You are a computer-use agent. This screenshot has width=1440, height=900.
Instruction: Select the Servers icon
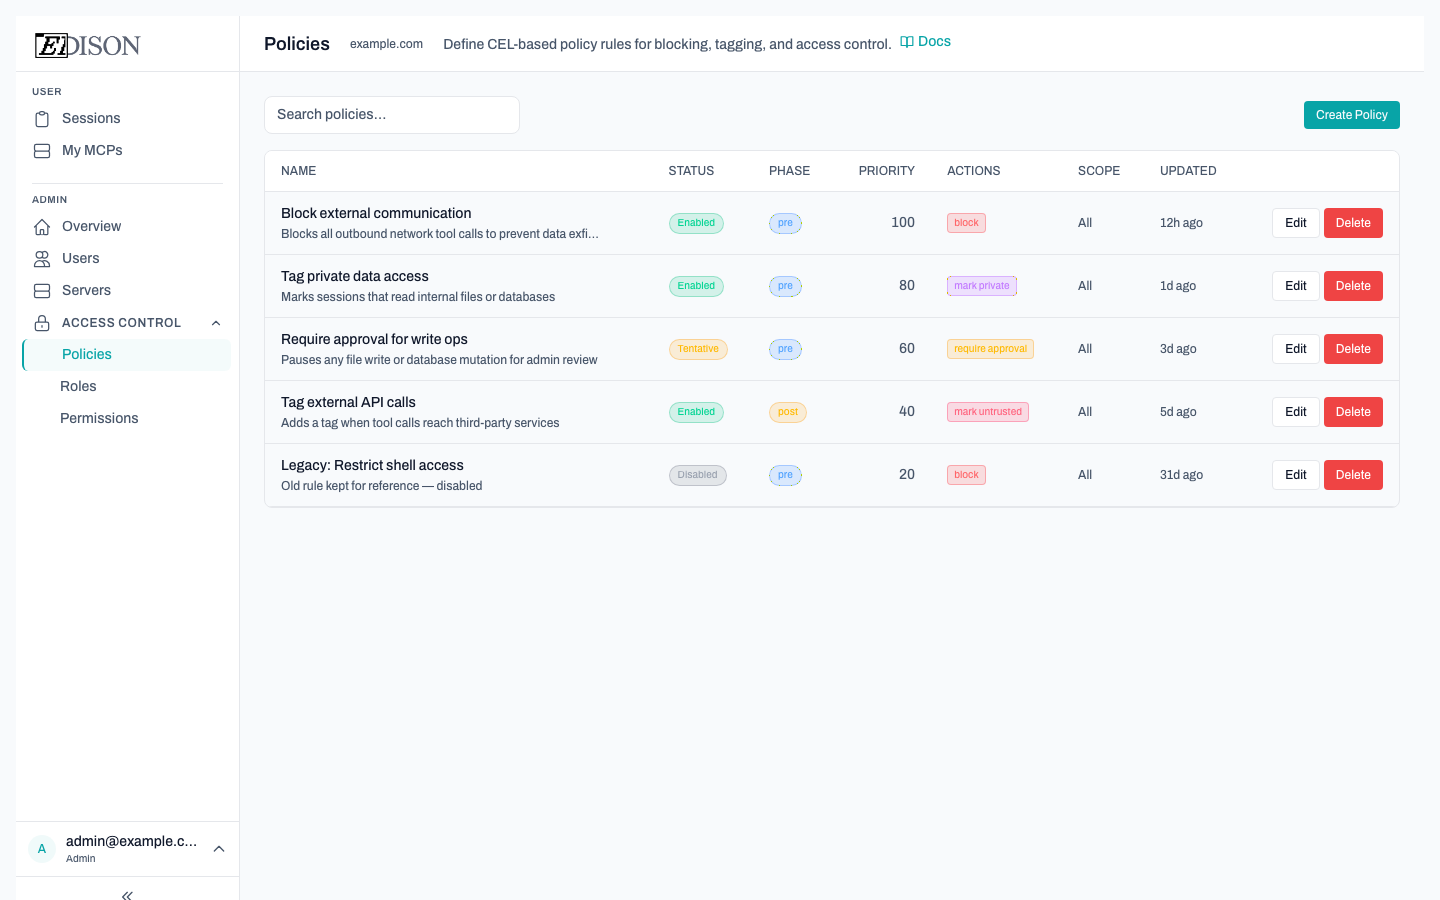pos(41,290)
